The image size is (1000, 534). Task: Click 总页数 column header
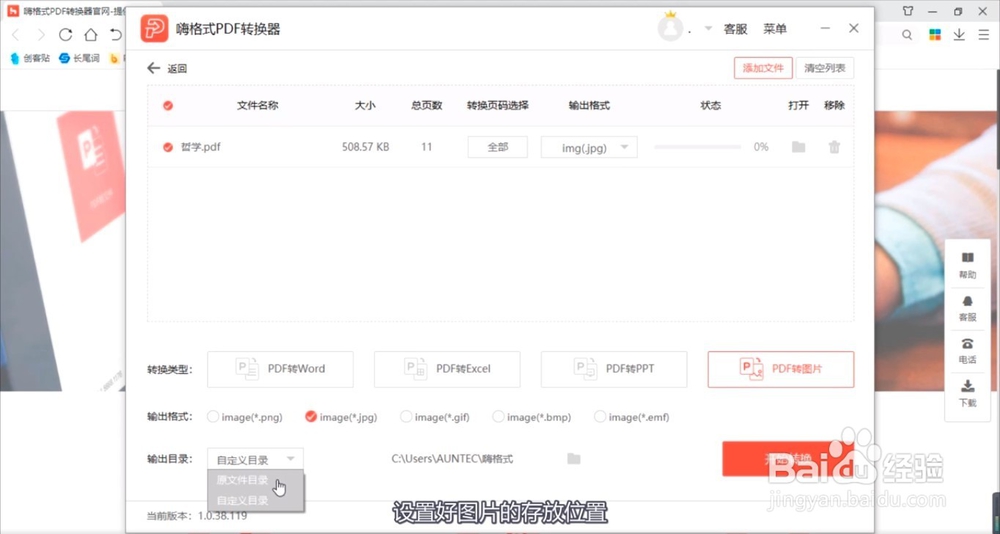(427, 105)
